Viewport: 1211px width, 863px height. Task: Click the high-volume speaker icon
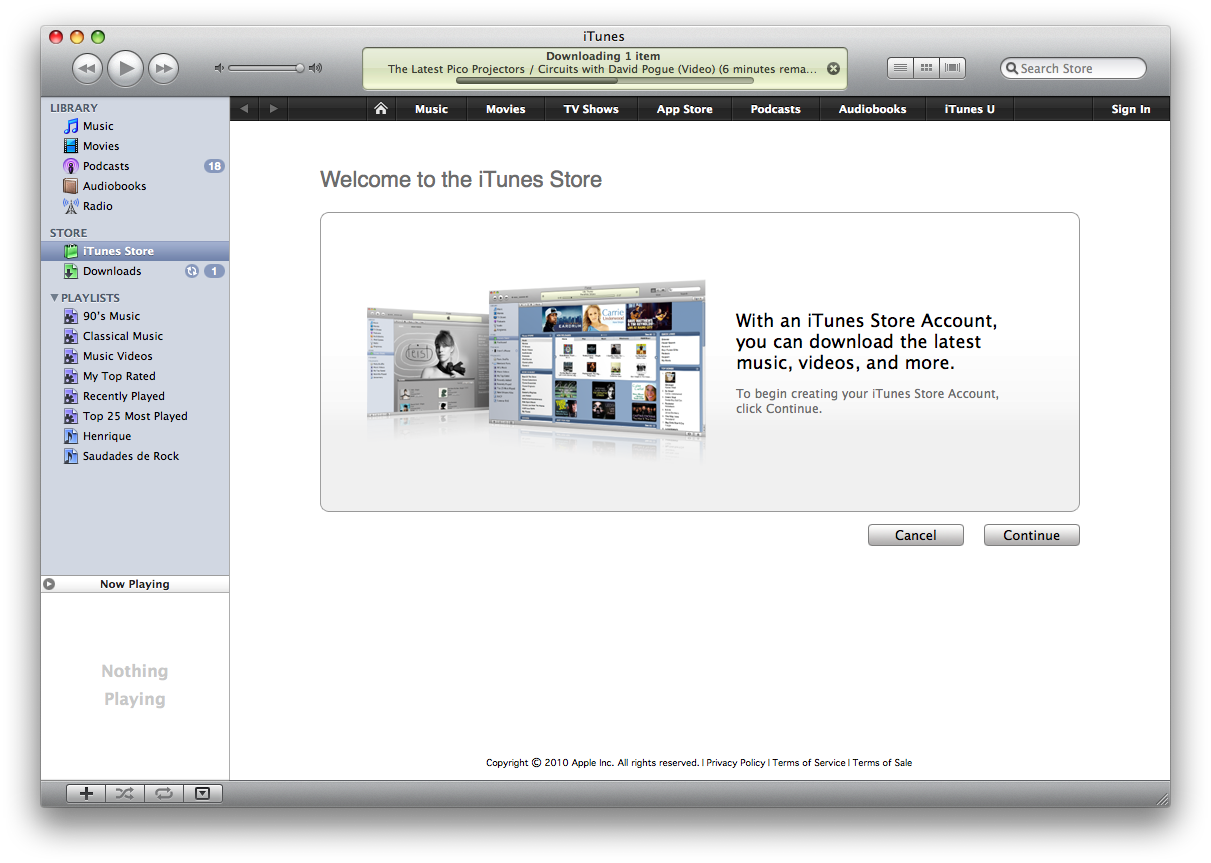pos(316,68)
